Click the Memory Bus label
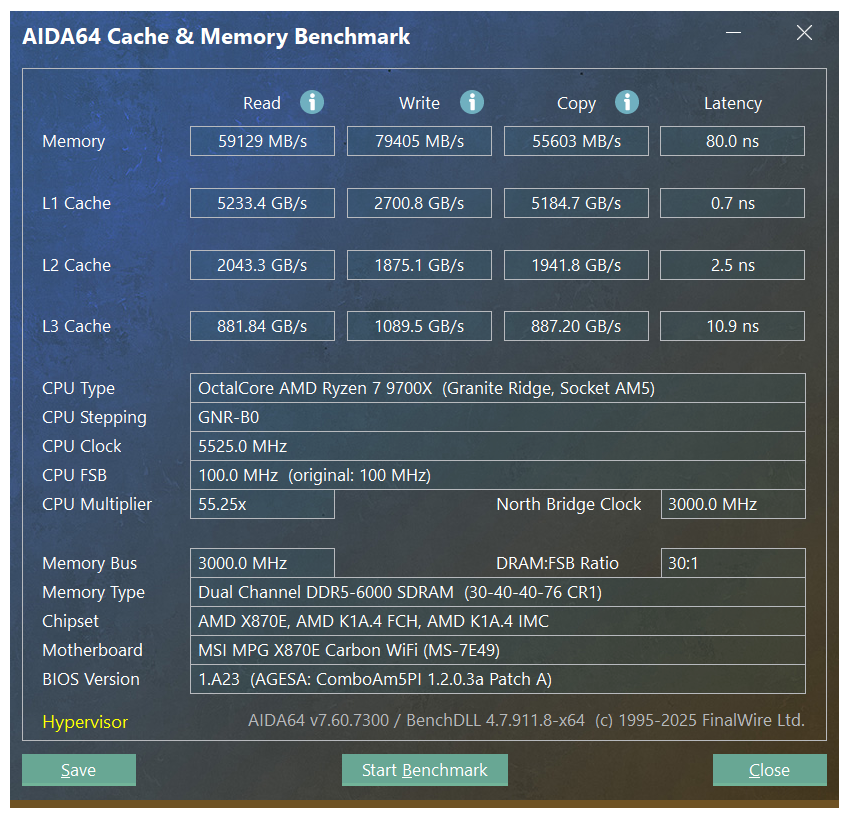This screenshot has width=845, height=814. tap(89, 564)
